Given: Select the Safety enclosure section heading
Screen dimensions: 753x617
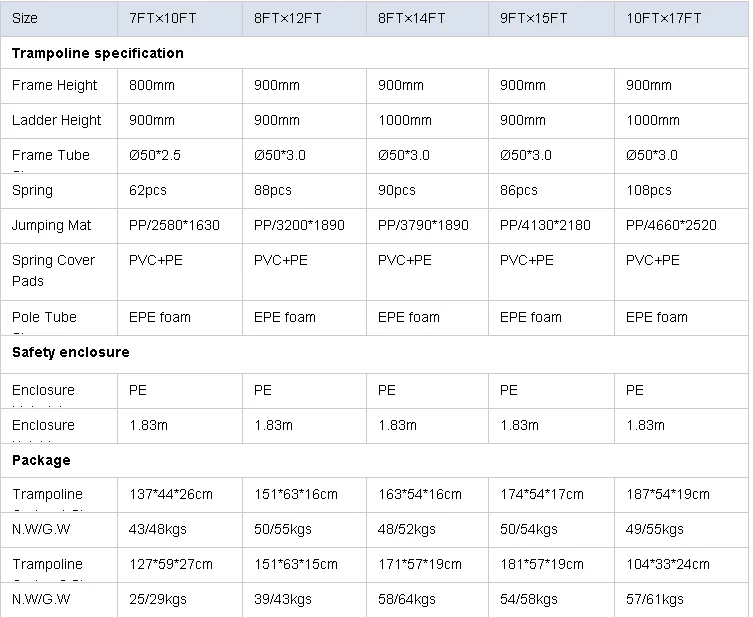Looking at the screenshot, I should pyautogui.click(x=70, y=352).
